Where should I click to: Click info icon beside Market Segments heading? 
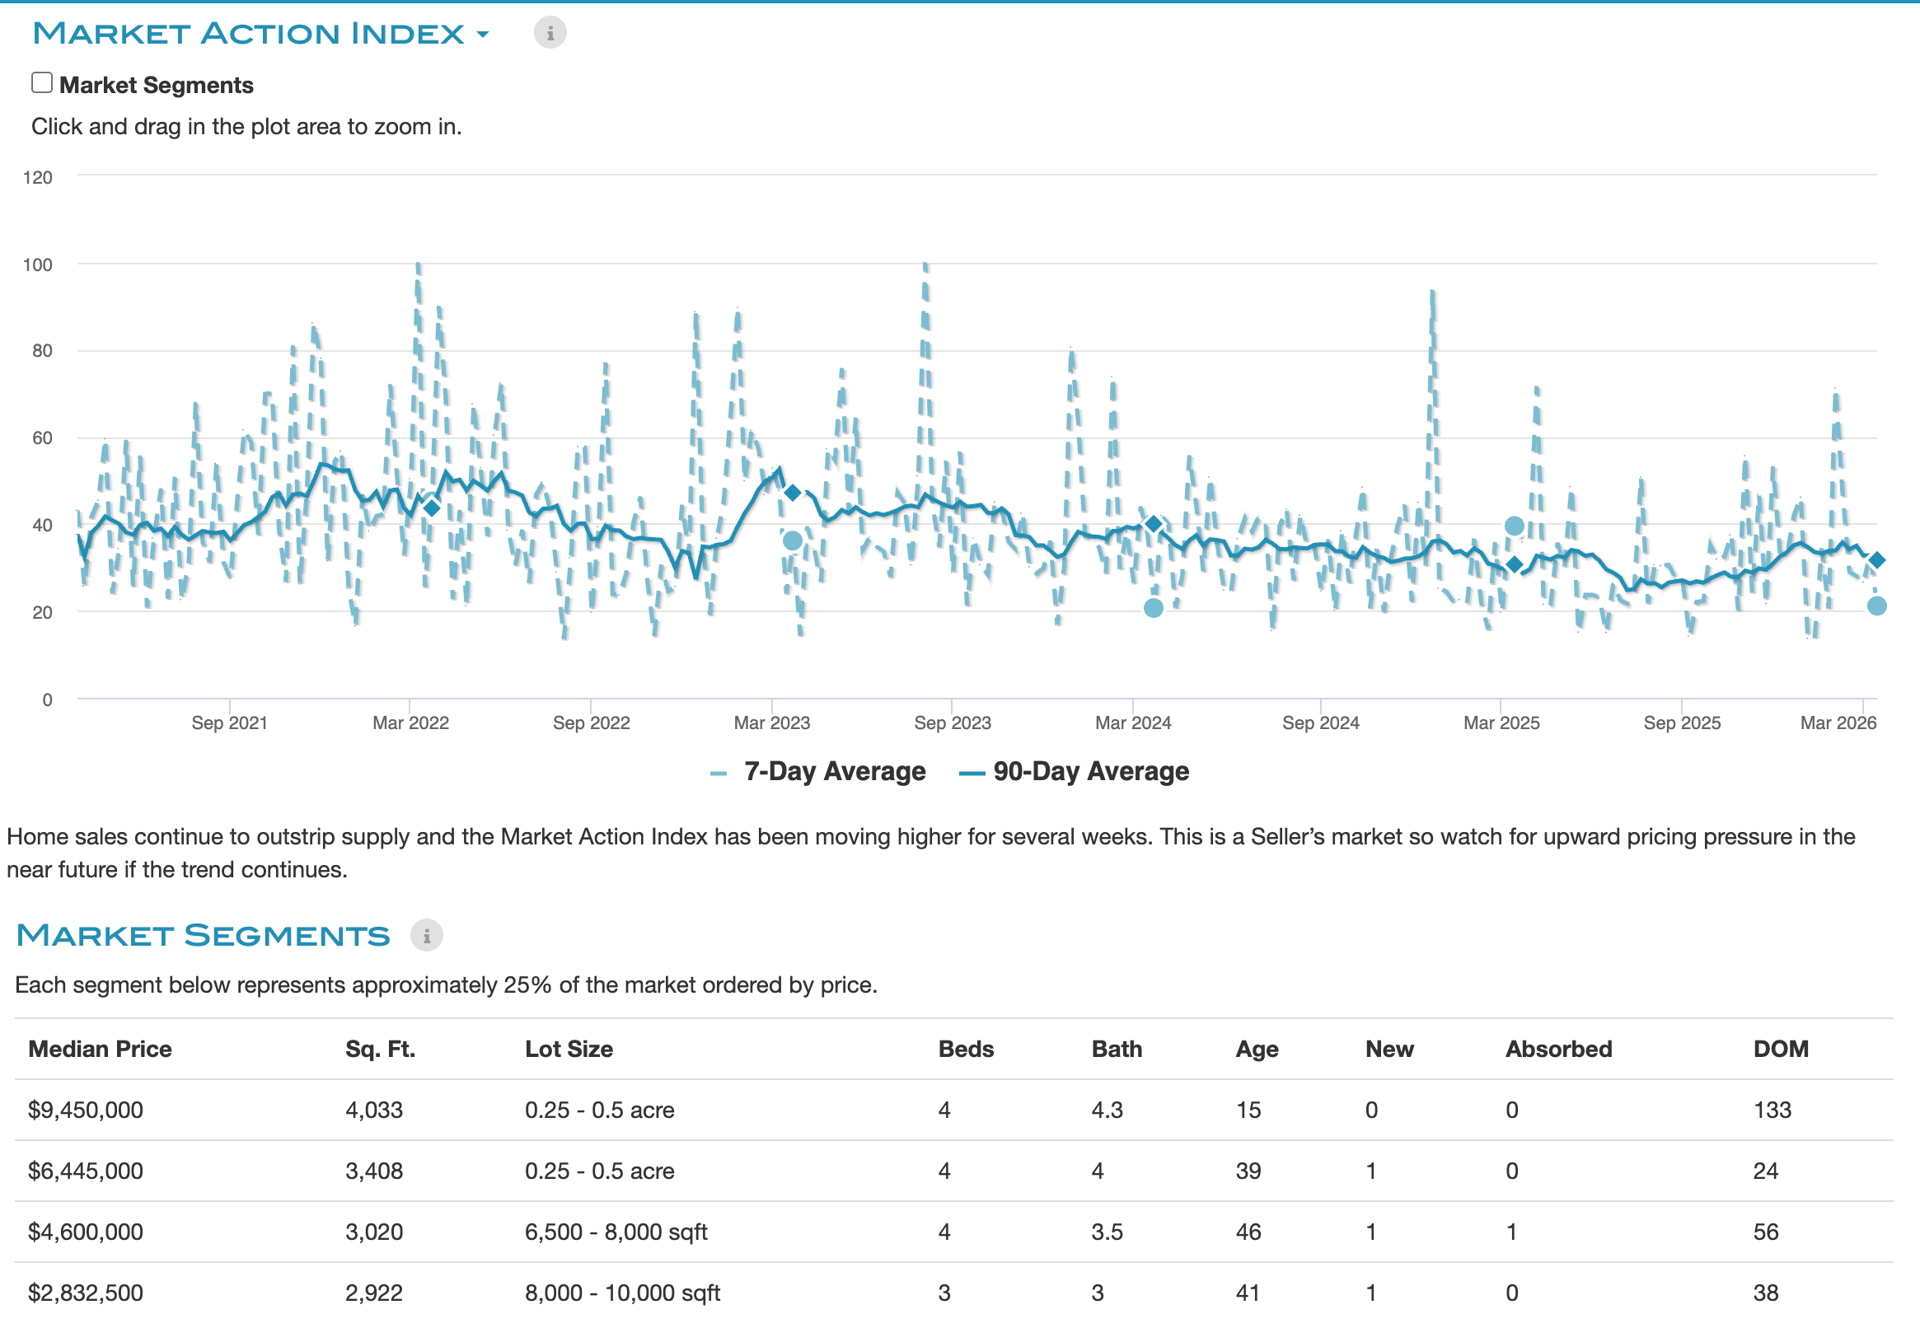click(x=426, y=935)
